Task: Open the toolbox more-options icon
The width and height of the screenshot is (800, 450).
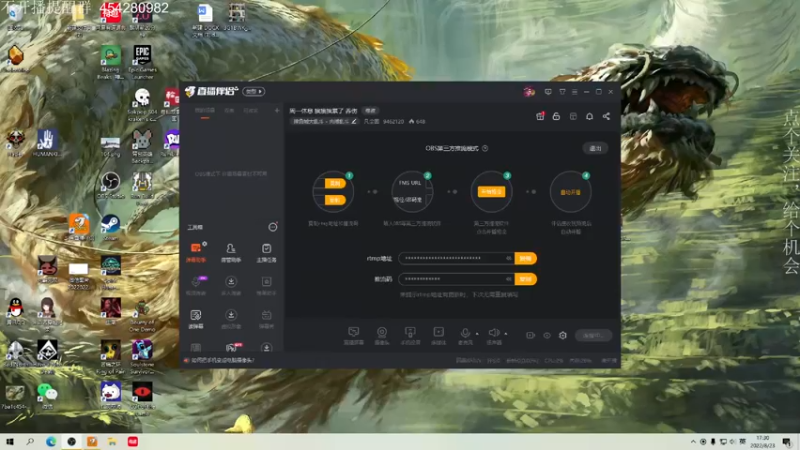Action: [273, 227]
